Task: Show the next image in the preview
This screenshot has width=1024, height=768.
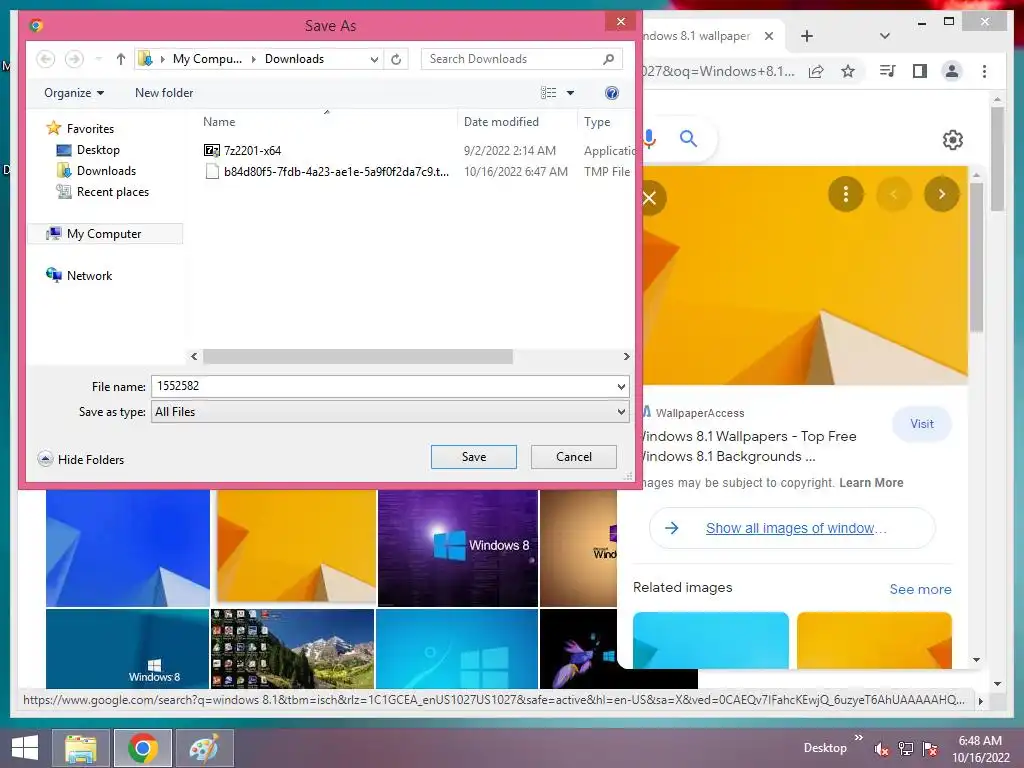Action: (x=942, y=194)
